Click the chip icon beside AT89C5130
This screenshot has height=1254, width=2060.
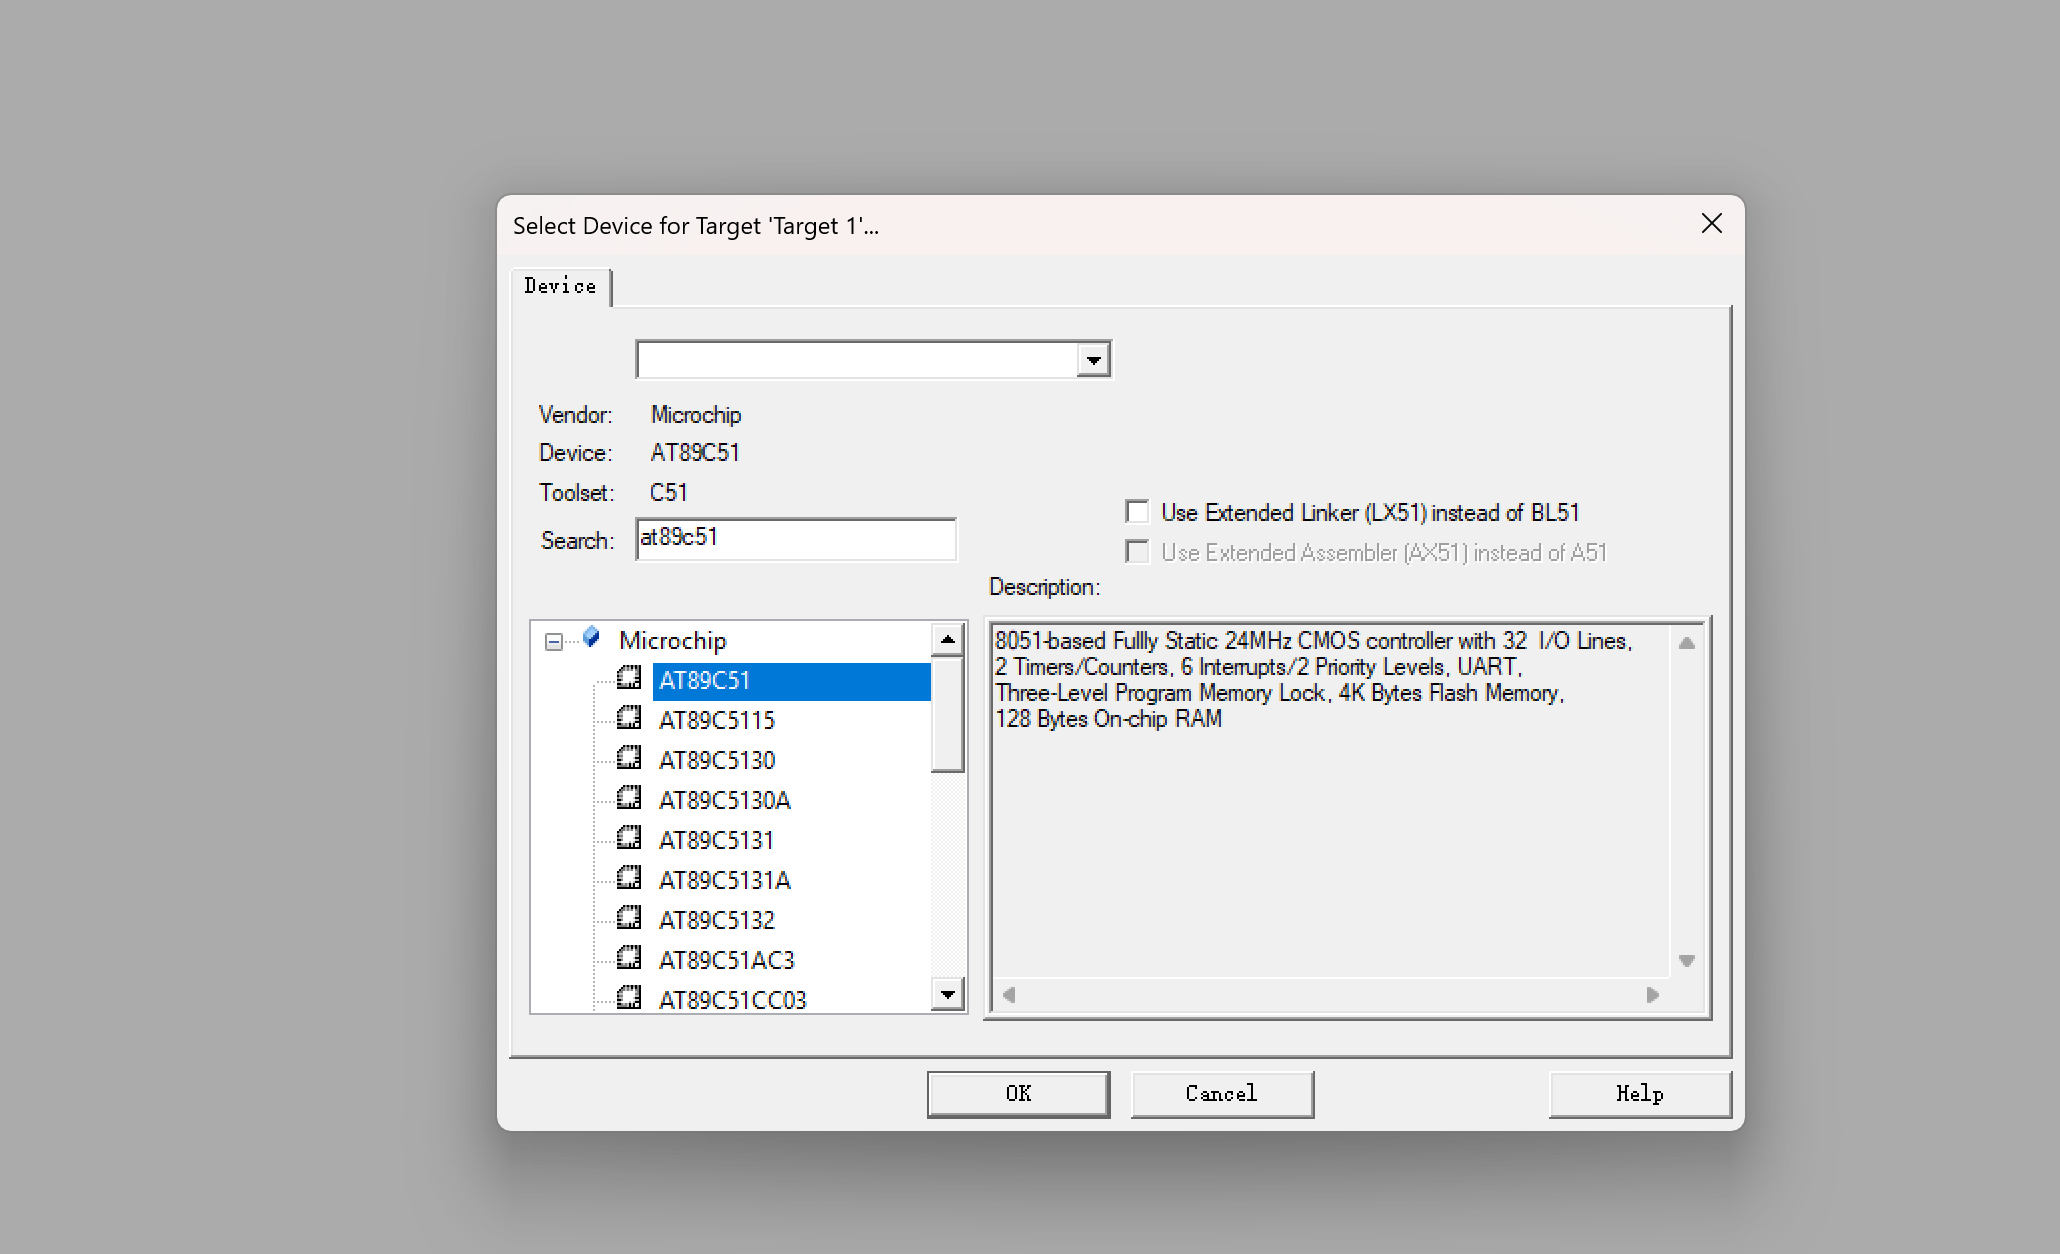point(629,758)
